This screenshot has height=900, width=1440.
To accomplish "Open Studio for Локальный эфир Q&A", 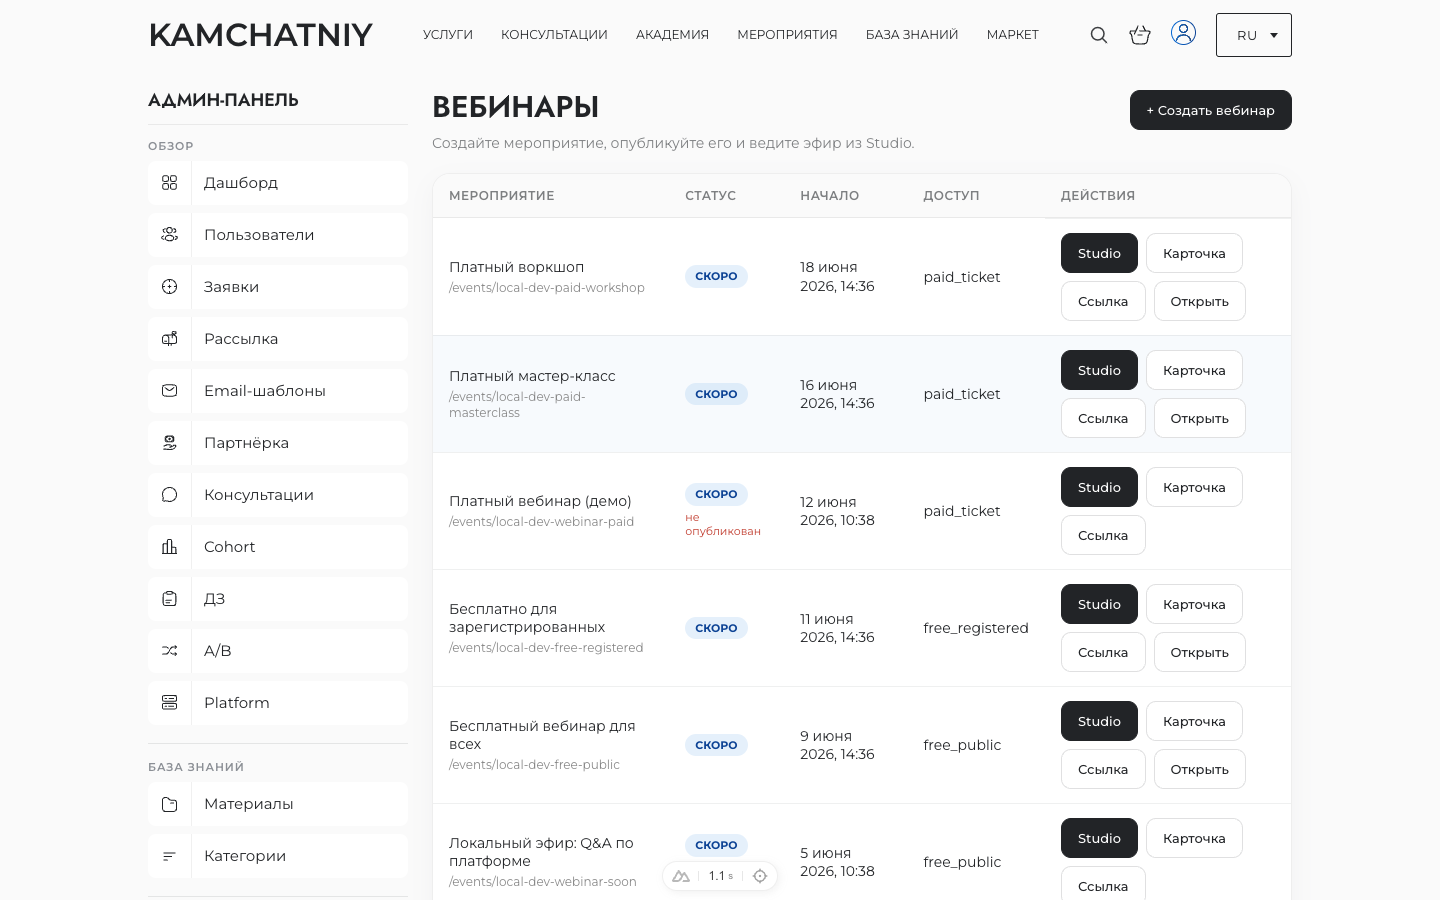I will (1099, 838).
